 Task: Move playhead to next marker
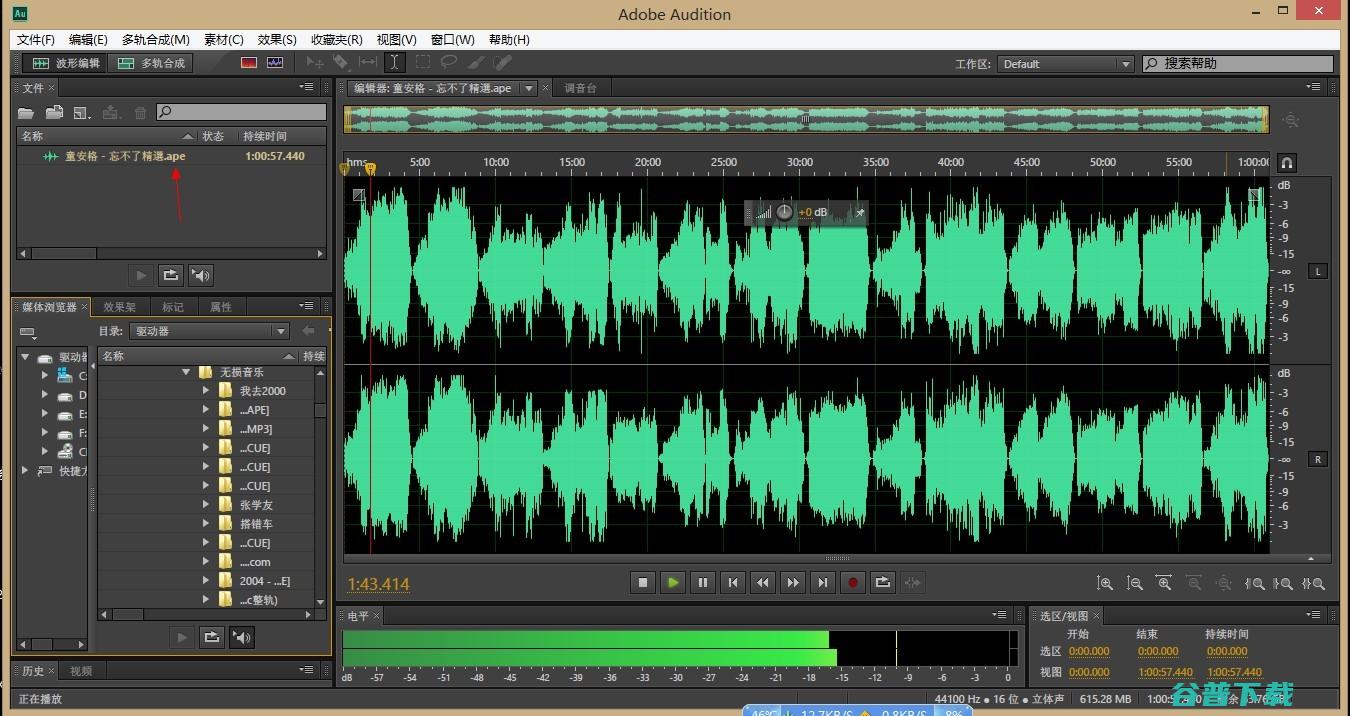click(823, 582)
